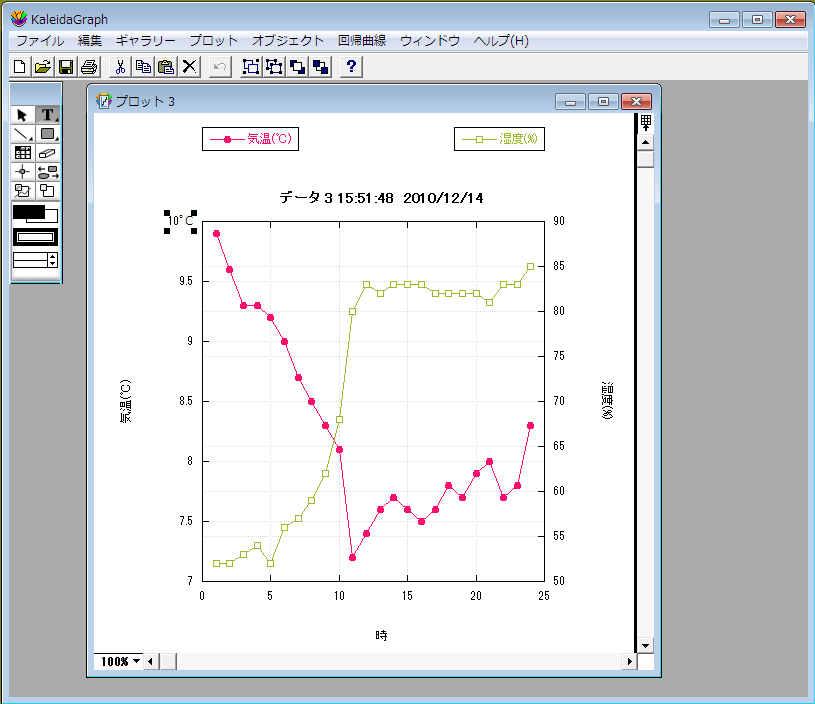Select the x-axis label 時
This screenshot has width=815, height=704.
point(381,635)
